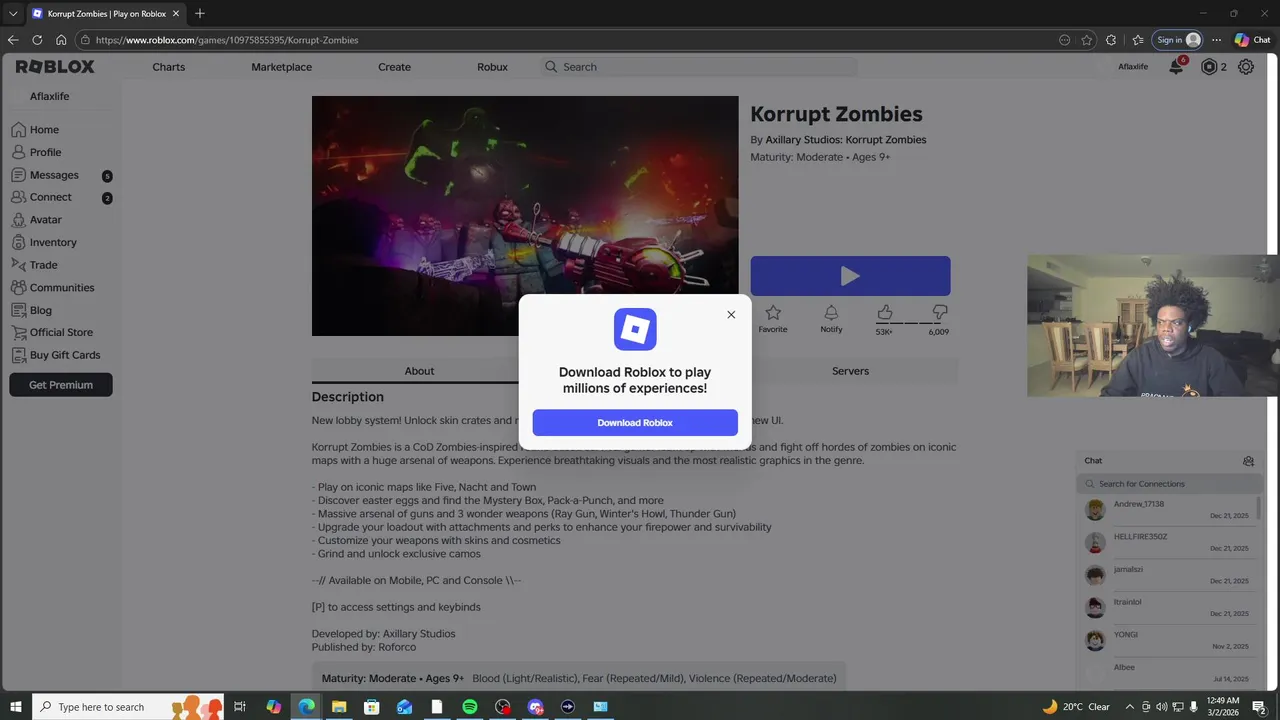
Task: Open the Marketplace page
Action: click(x=281, y=67)
